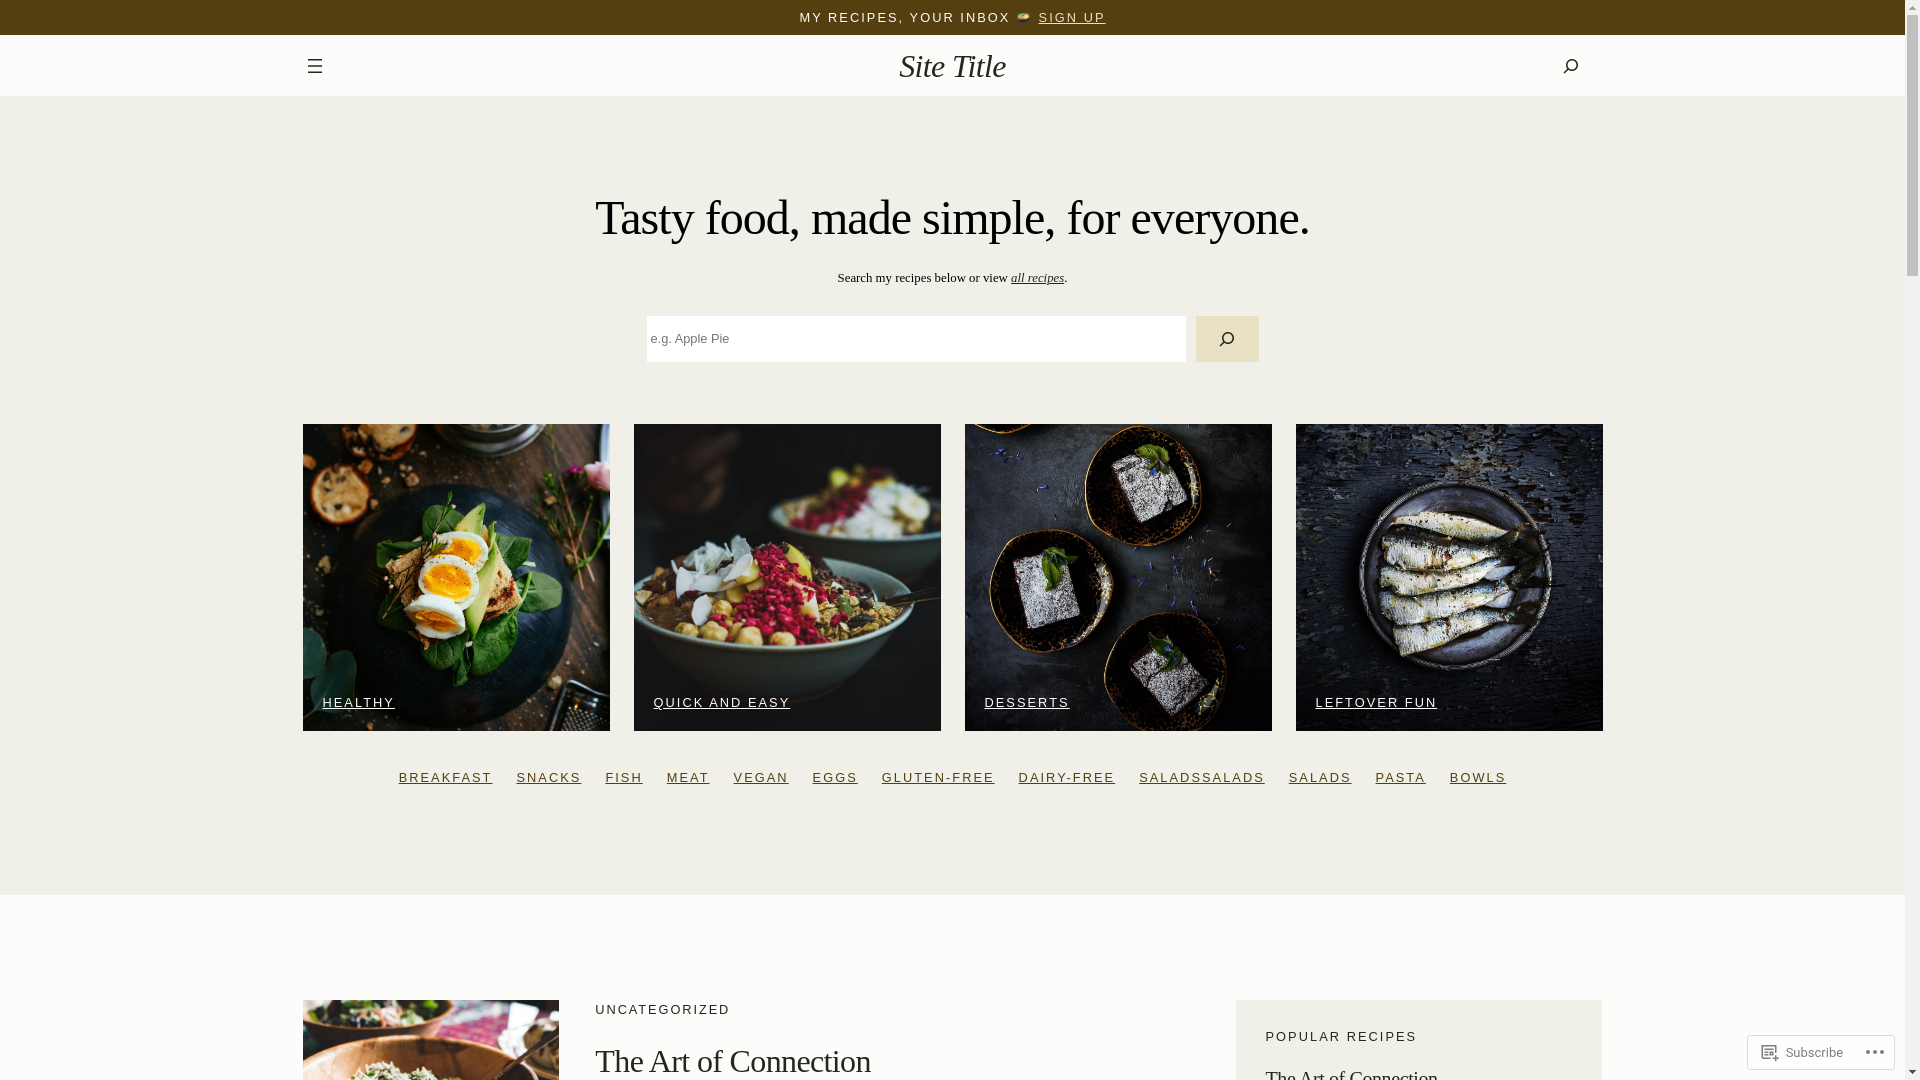Image resolution: width=1920 pixels, height=1080 pixels.
Task: Select the Healthy category thumbnail
Action: (456, 577)
